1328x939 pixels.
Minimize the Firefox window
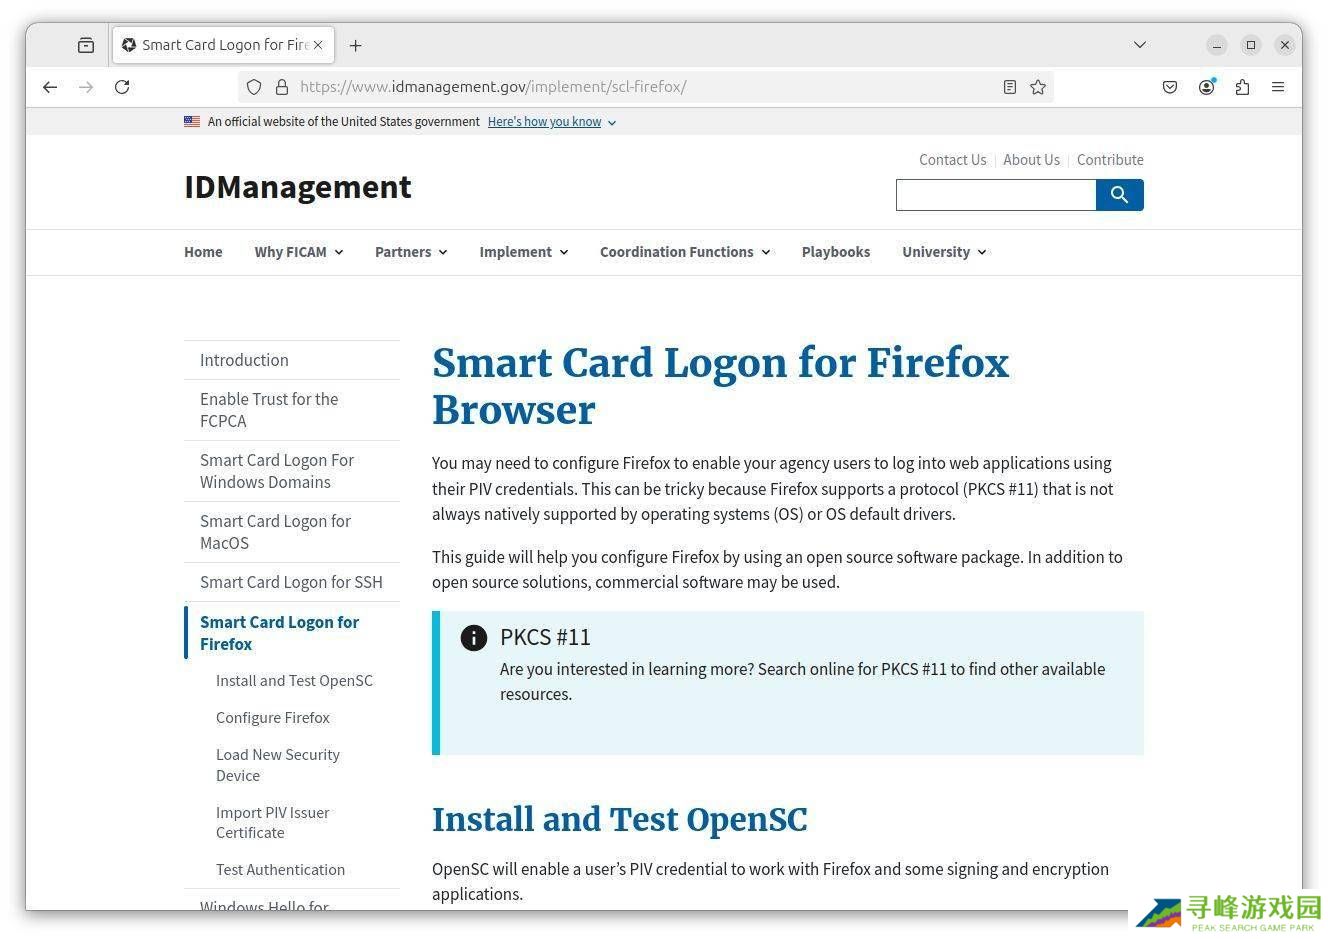(1217, 45)
